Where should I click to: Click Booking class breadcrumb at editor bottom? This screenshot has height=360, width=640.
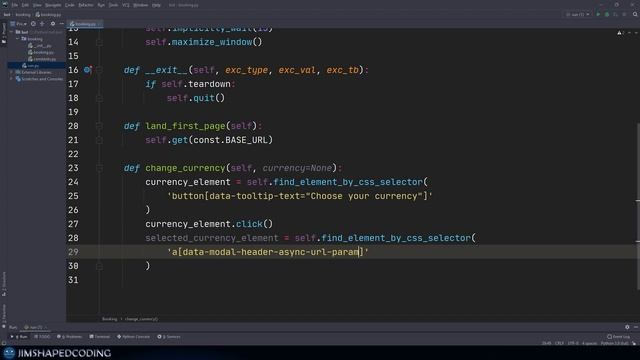(x=109, y=319)
